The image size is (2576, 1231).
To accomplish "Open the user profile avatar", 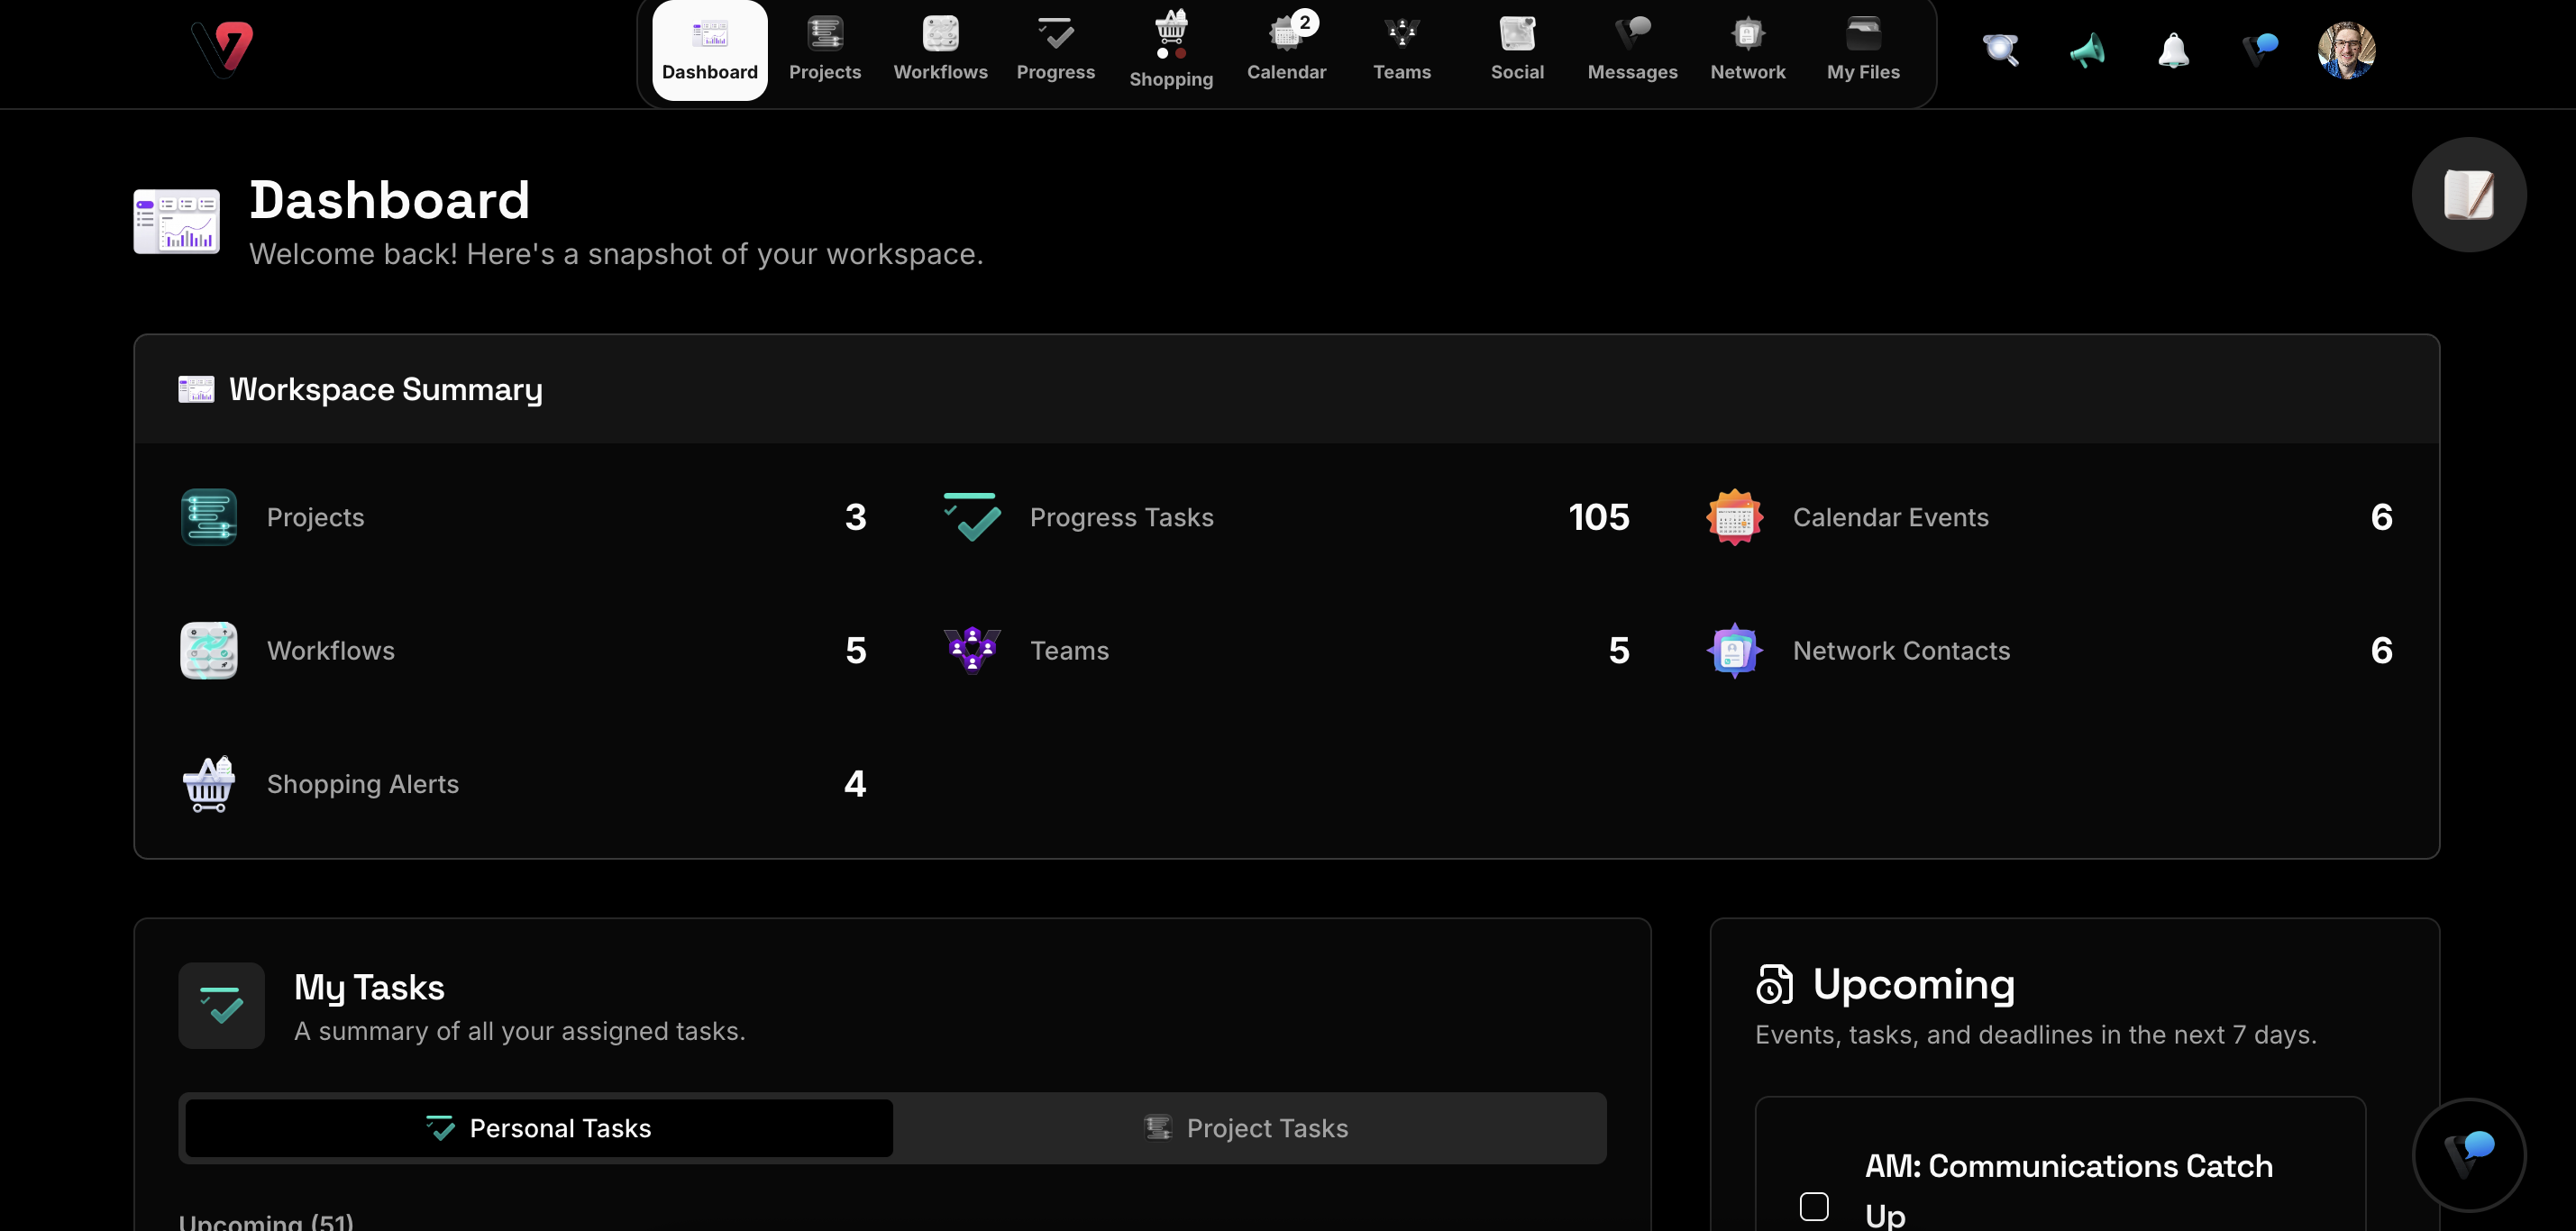I will tap(2345, 49).
